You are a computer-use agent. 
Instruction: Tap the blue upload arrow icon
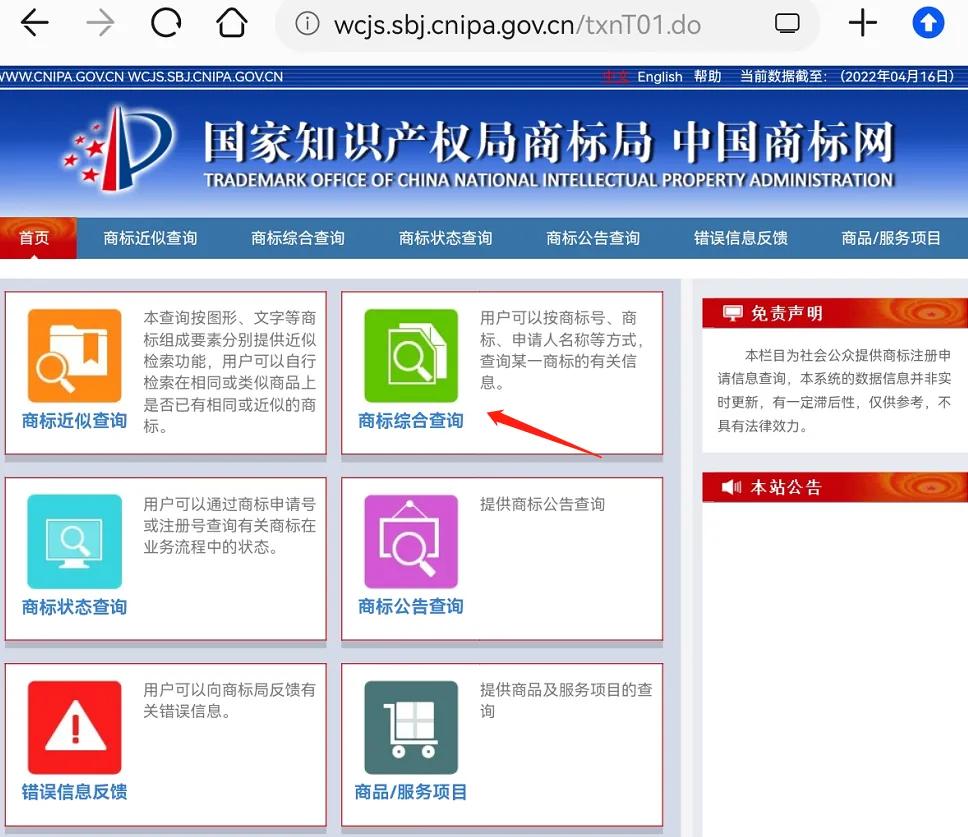[x=928, y=23]
